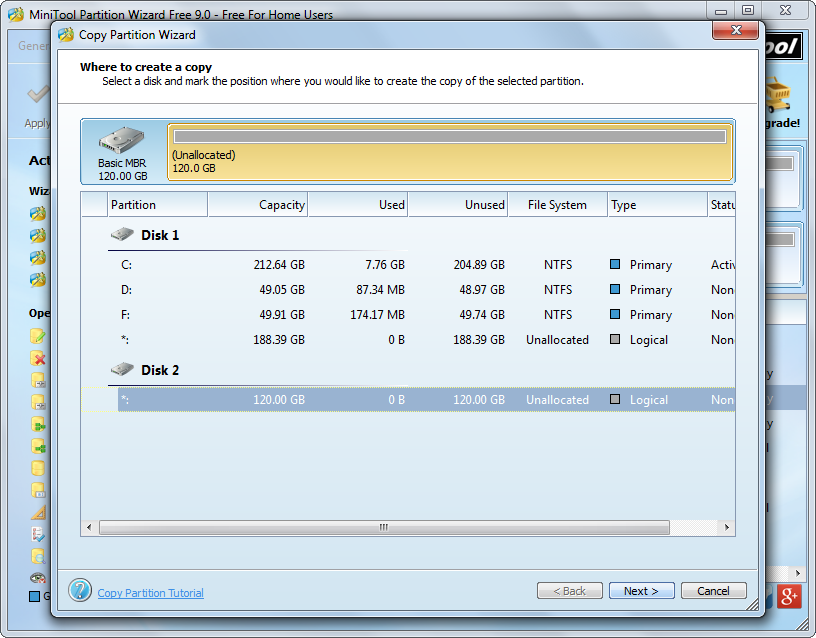This screenshot has height=638, width=816.
Task: Click the blue Primary square for D: row
Action: 615,289
